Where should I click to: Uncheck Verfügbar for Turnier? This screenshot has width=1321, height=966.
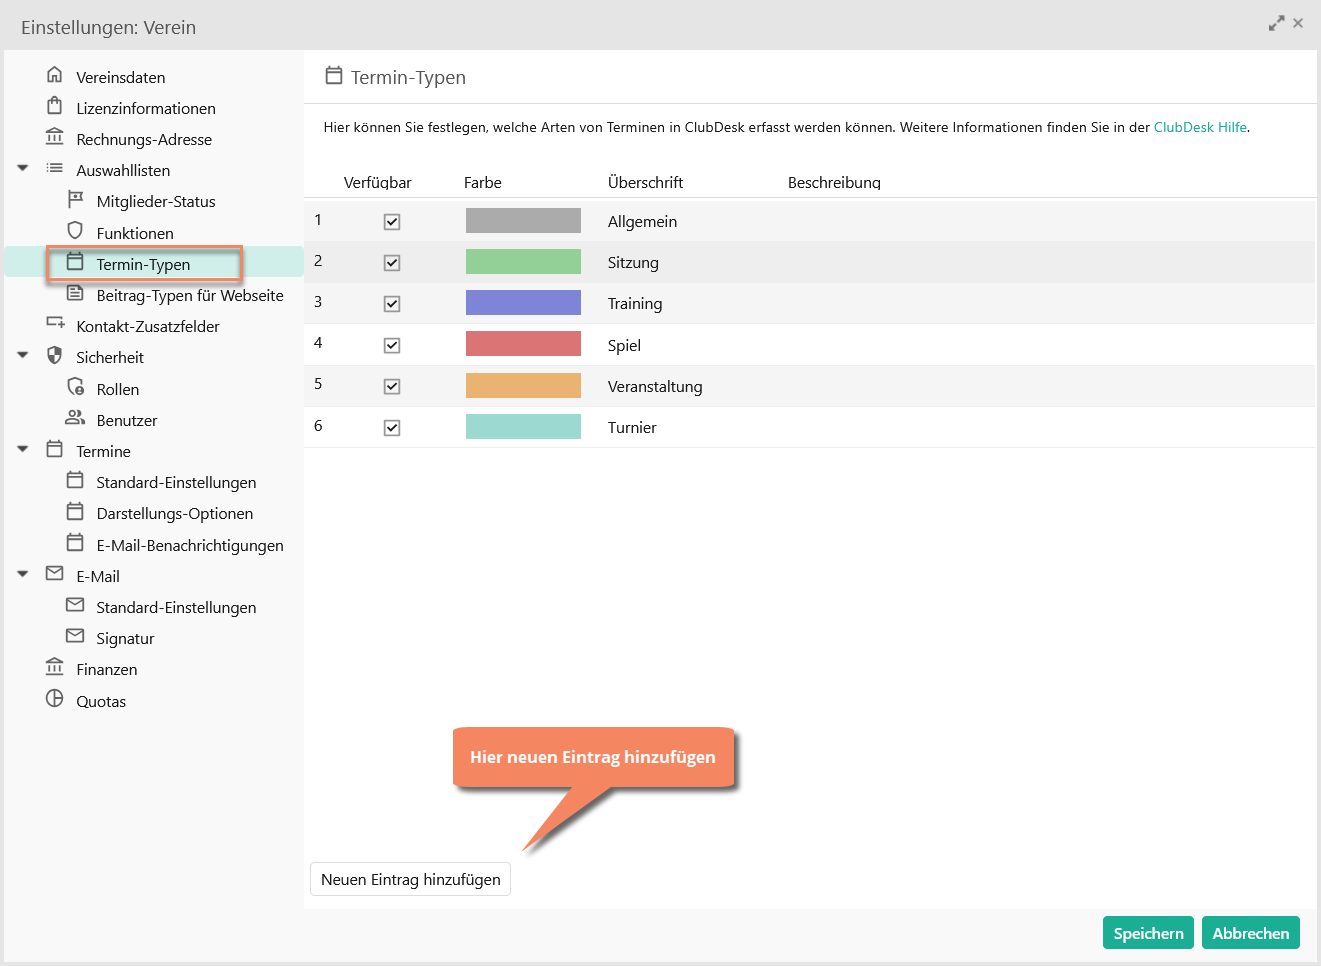(392, 428)
